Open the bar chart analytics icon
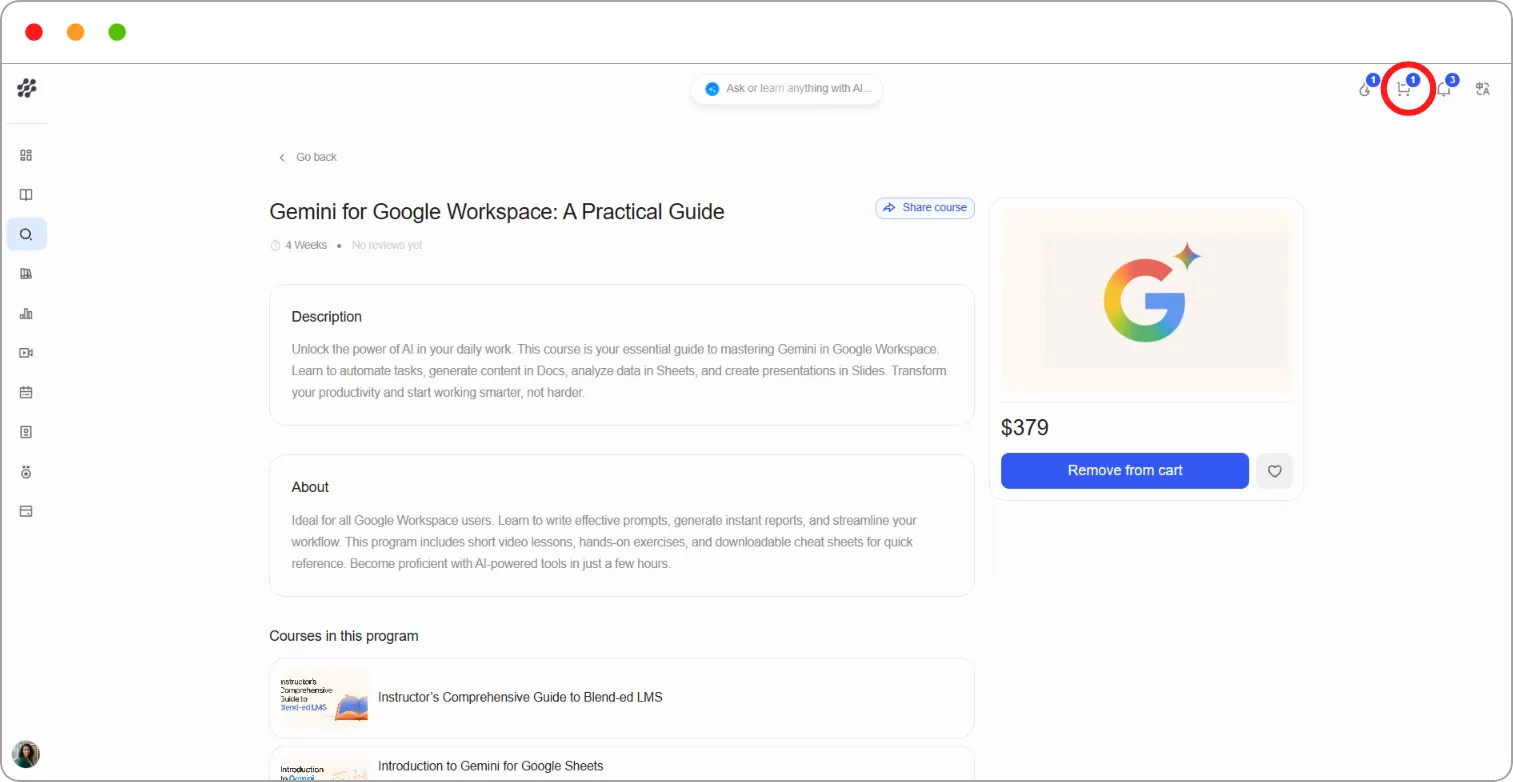1513x782 pixels. tap(26, 313)
